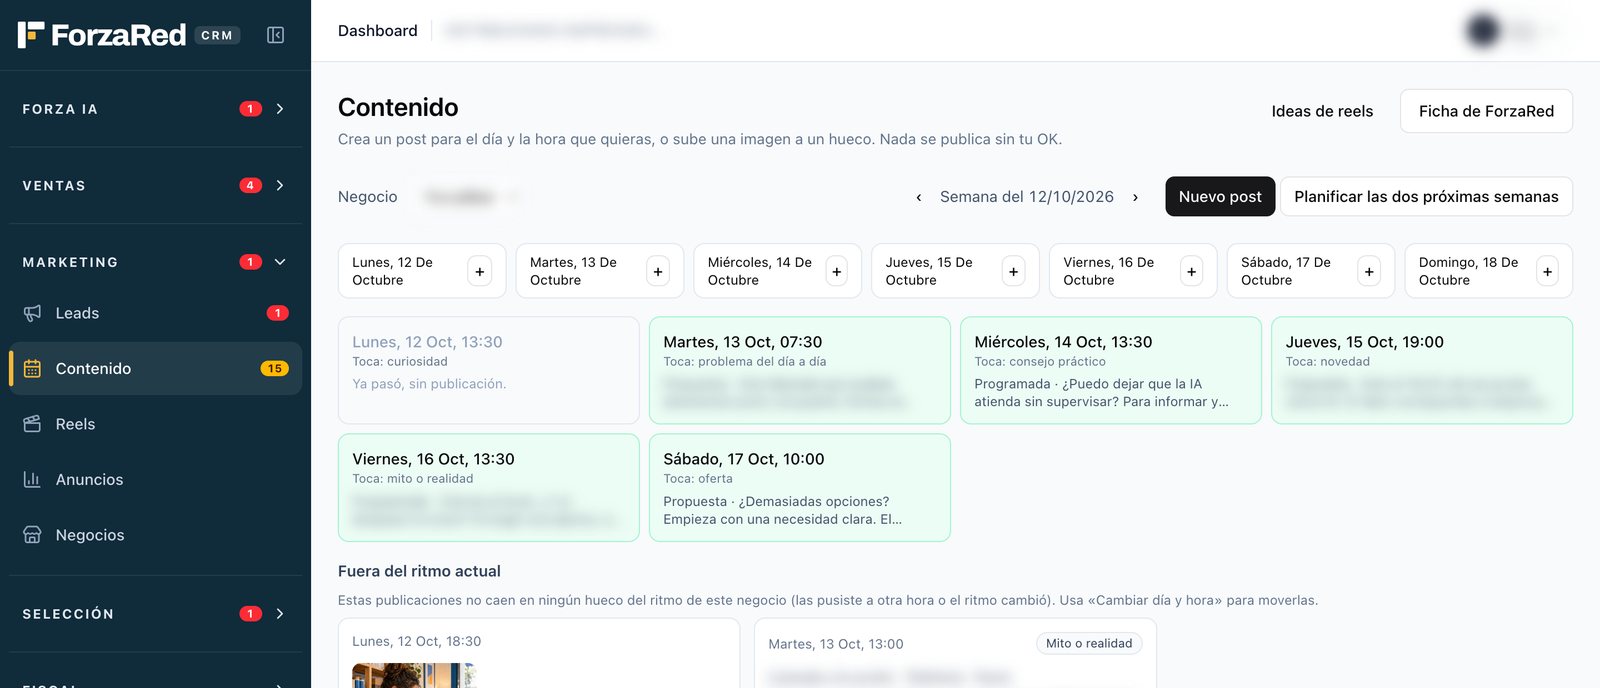Image resolution: width=1600 pixels, height=688 pixels.
Task: Go to previous week arrow
Action: pos(919,197)
